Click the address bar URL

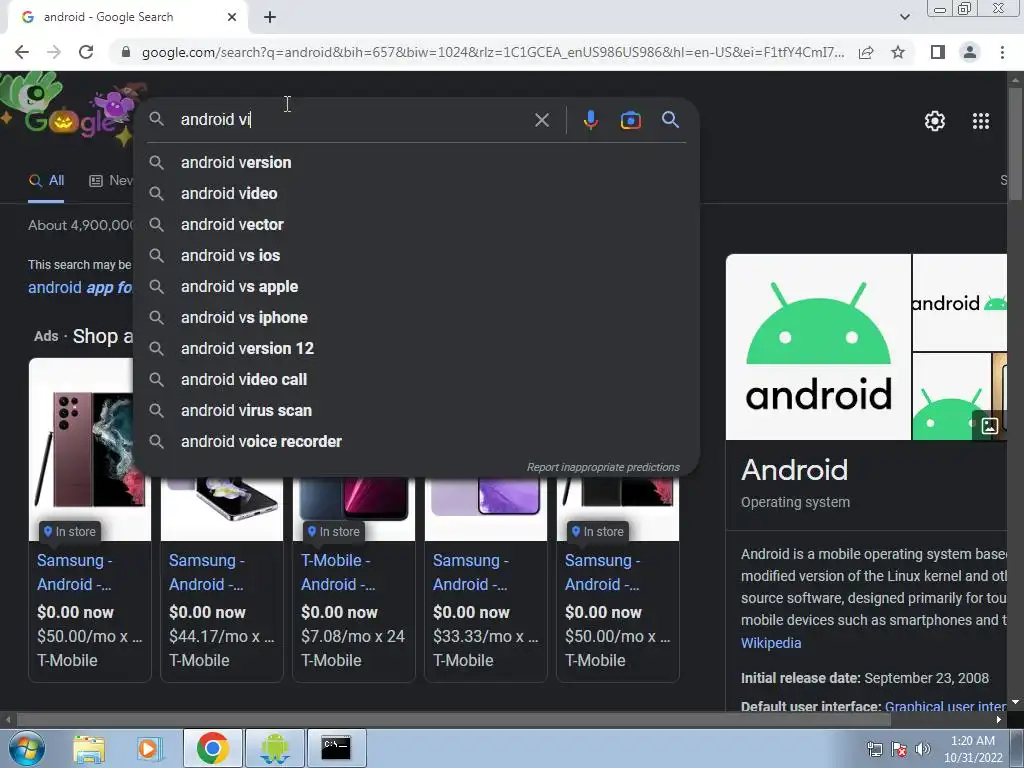pyautogui.click(x=492, y=52)
